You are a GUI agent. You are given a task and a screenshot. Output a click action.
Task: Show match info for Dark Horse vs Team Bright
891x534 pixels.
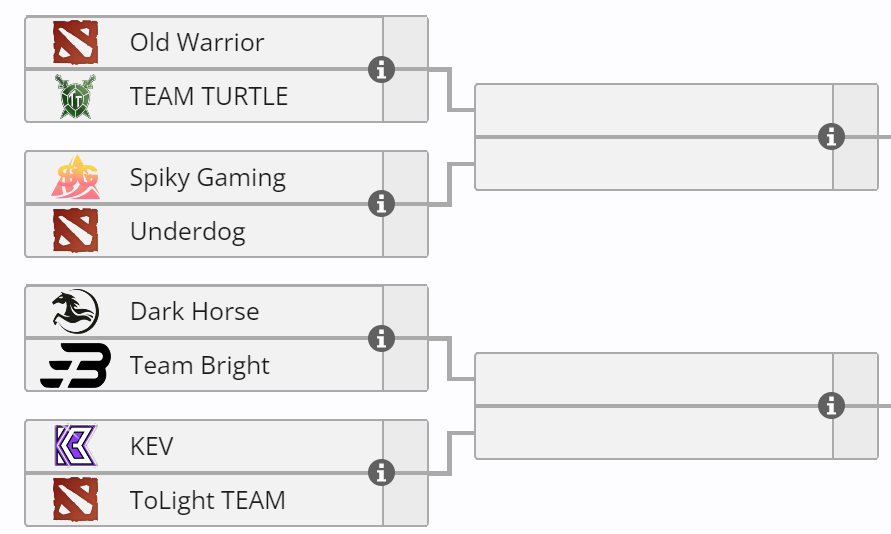[x=381, y=339]
